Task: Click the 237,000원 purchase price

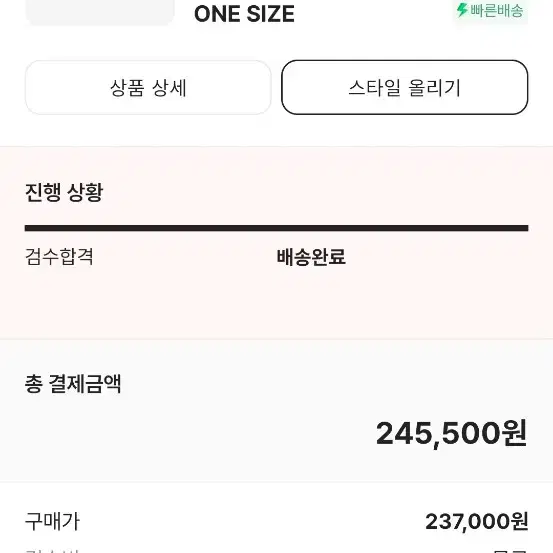Action: pos(477,522)
